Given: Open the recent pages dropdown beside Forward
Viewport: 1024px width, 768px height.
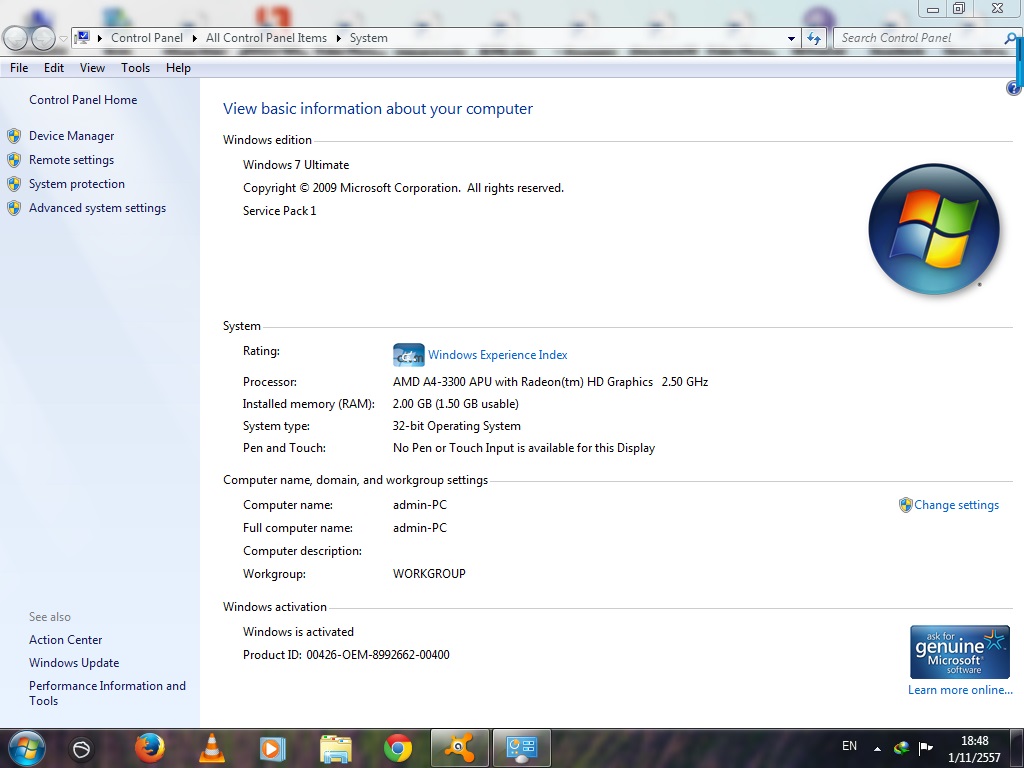Looking at the screenshot, I should pos(63,39).
